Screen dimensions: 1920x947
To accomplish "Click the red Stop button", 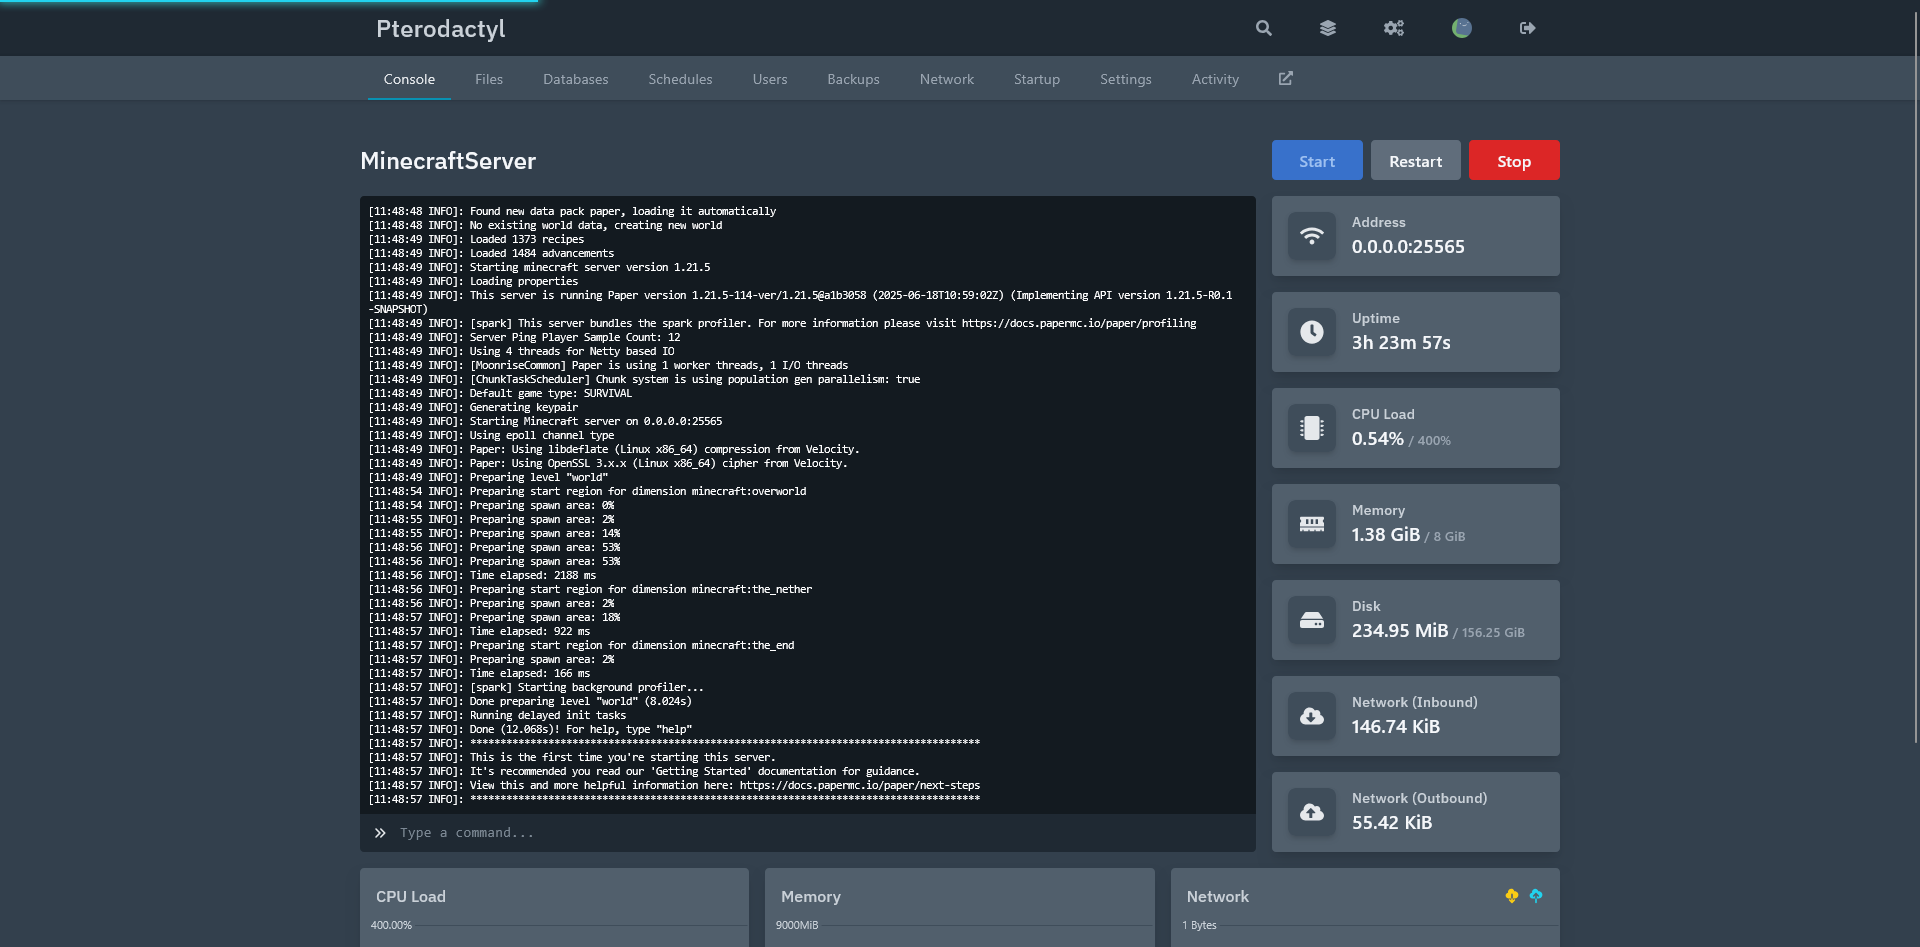I will click(x=1514, y=160).
